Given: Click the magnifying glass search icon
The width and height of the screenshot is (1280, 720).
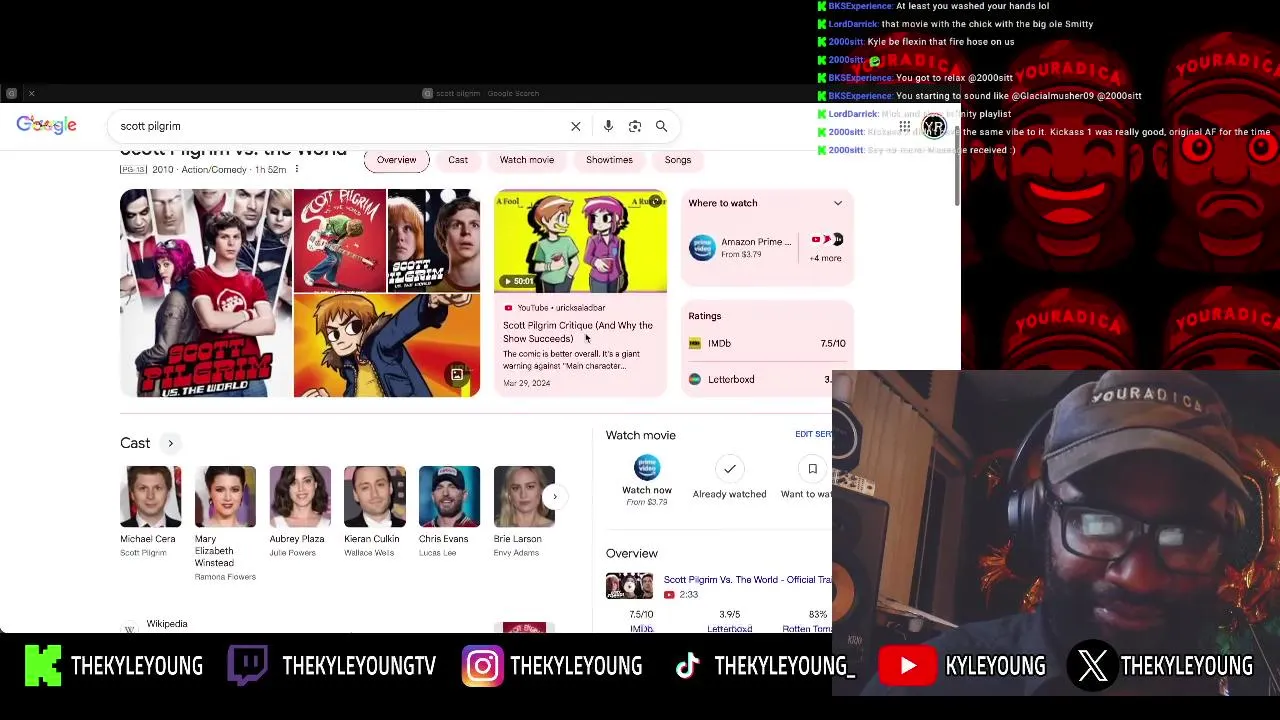Looking at the screenshot, I should tap(661, 126).
